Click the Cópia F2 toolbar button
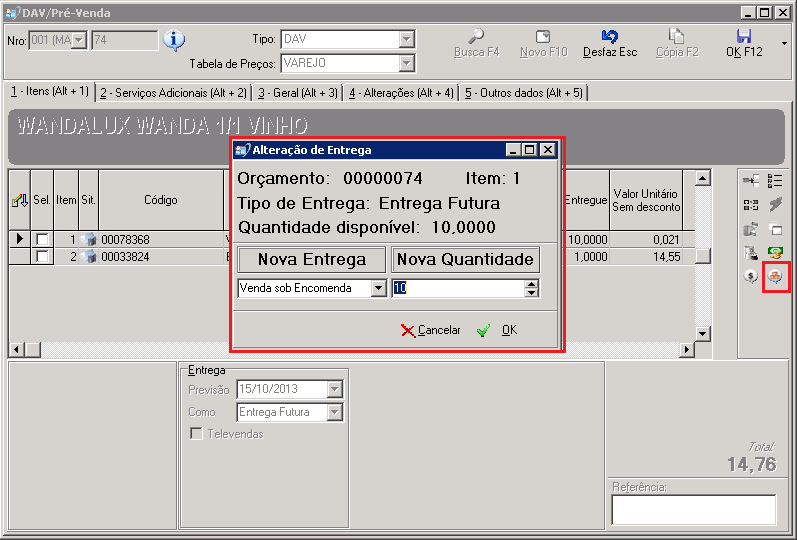The height and width of the screenshot is (540, 797). pos(677,44)
